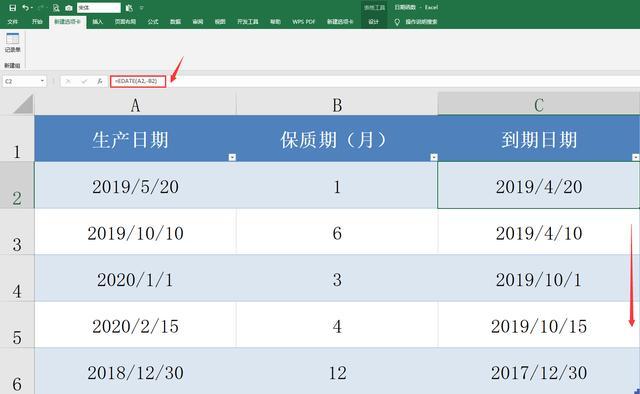Screen dimensions: 640x394
Task: Select cell with 2019/10/15
Action: (x=539, y=325)
